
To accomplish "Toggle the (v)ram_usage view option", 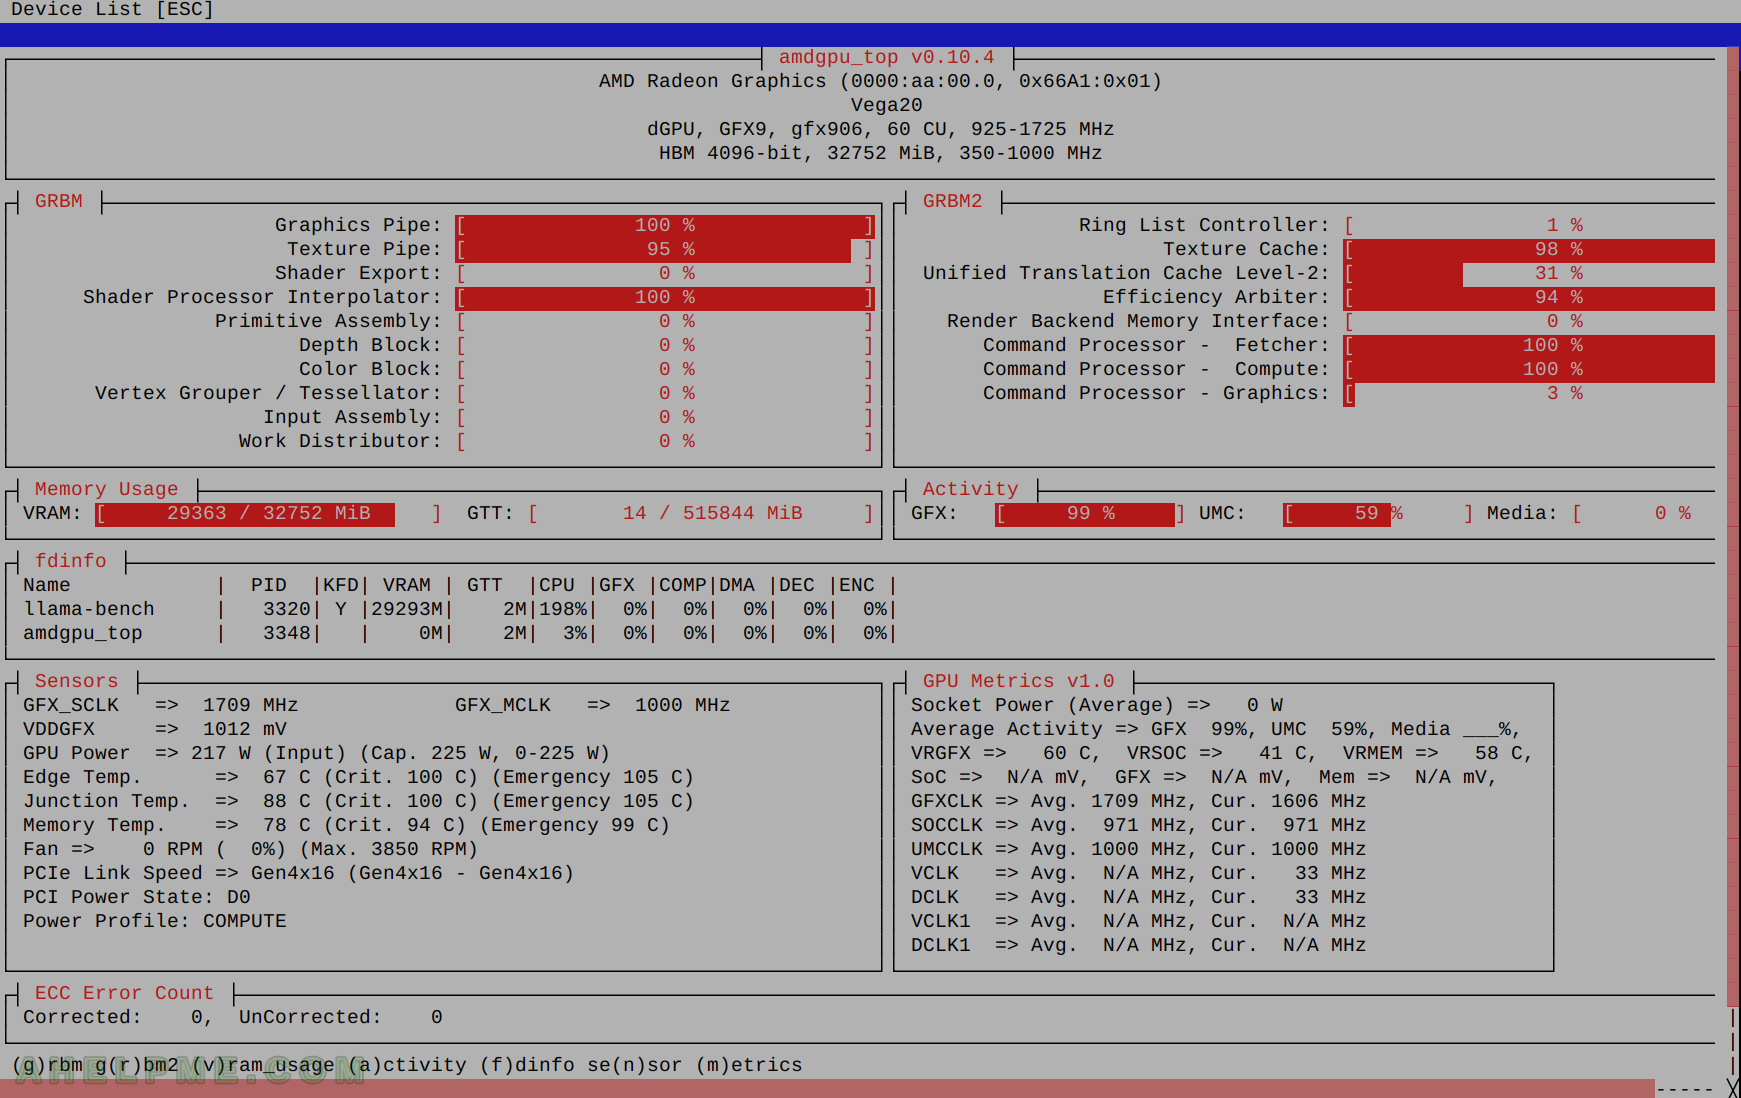I will pyautogui.click(x=263, y=1065).
